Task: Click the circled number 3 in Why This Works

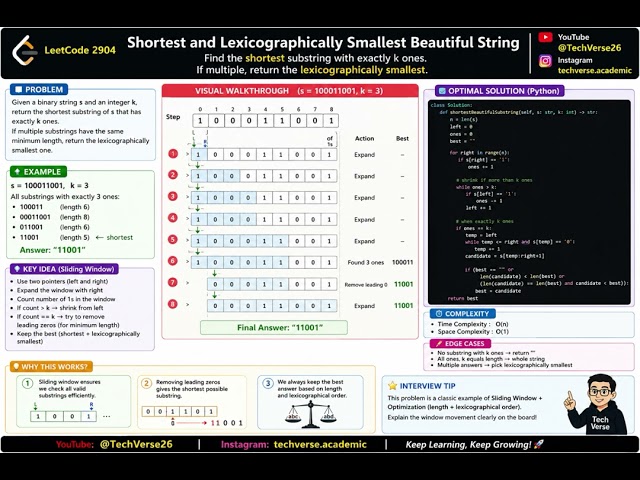Action: point(268,384)
